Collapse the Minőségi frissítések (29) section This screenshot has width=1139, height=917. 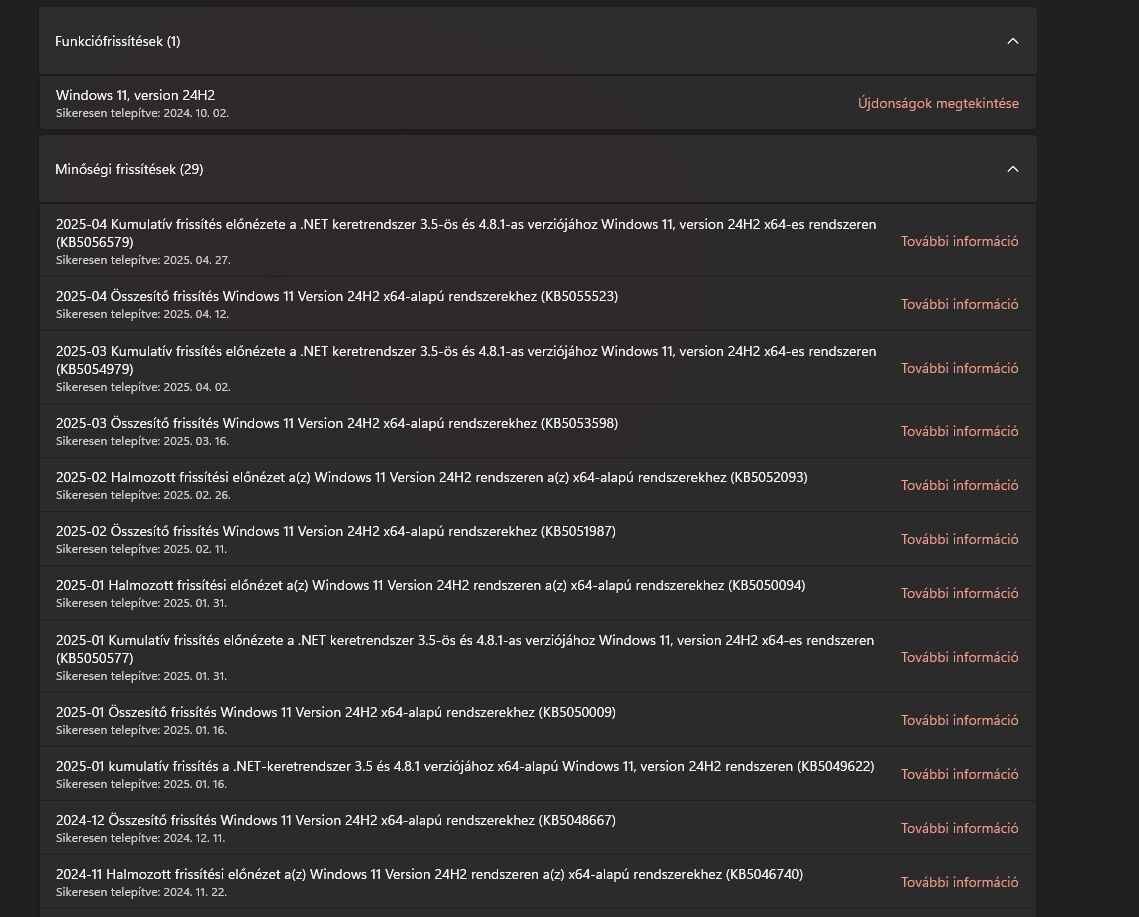click(1013, 169)
